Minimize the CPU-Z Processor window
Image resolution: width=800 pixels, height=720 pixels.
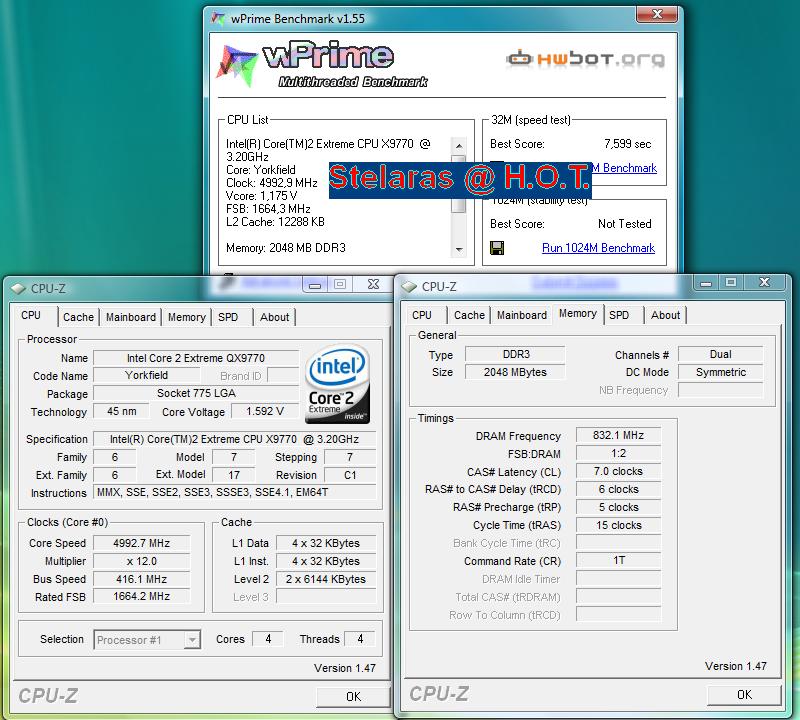[315, 284]
